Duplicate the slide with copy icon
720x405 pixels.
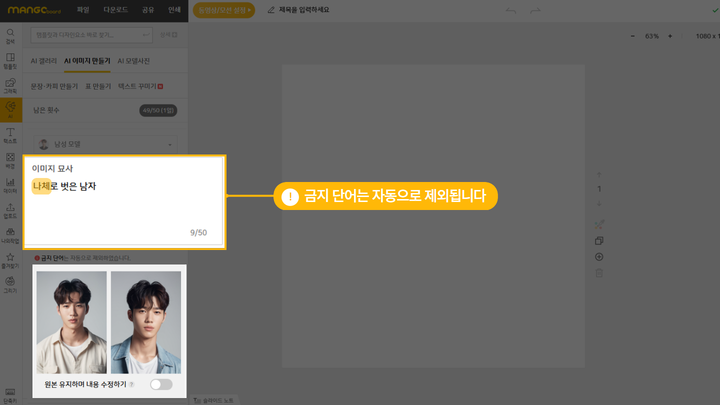[599, 241]
